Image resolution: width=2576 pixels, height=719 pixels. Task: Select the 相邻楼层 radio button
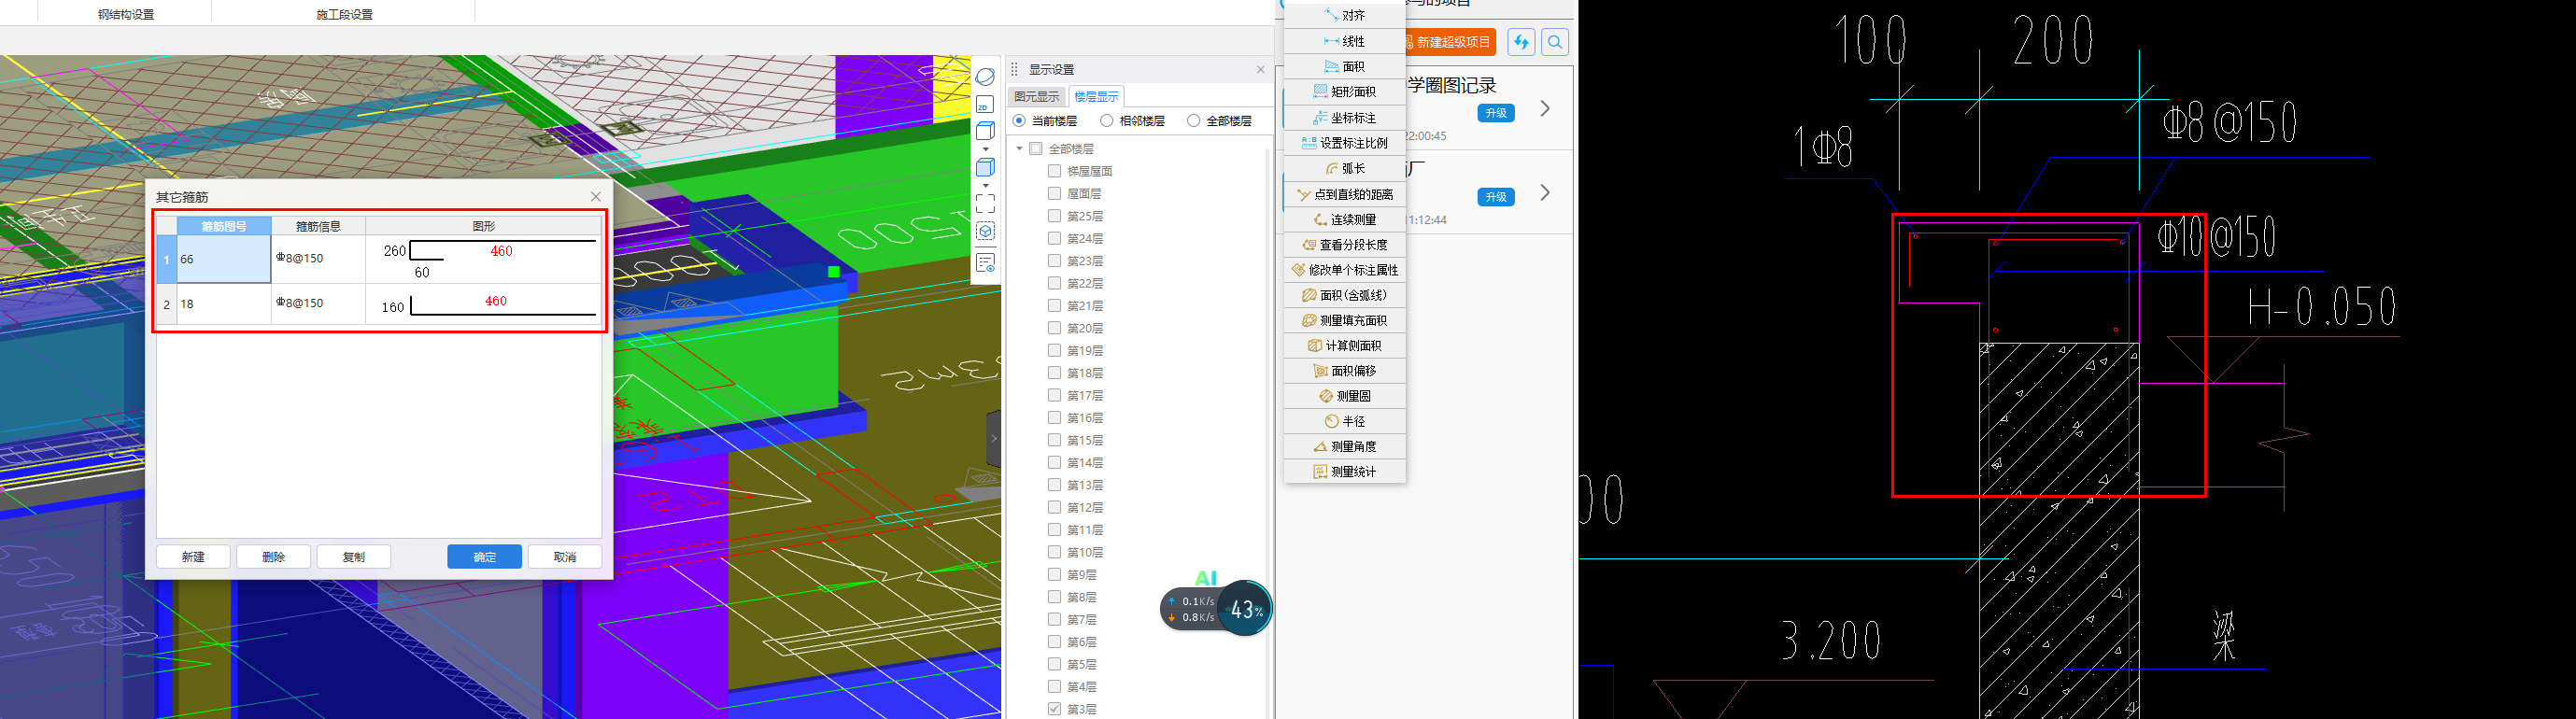(x=1106, y=121)
